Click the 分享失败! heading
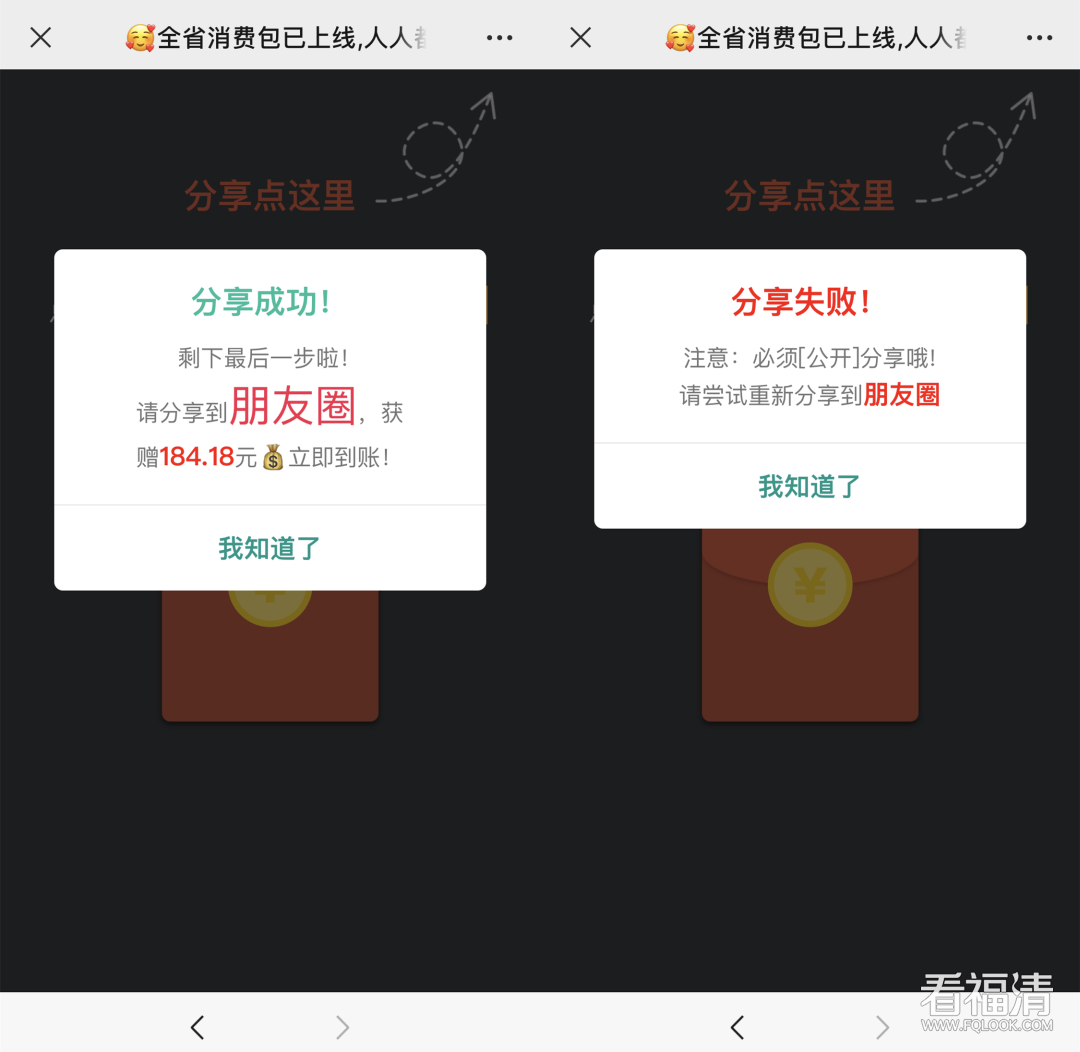The image size is (1080, 1052). 801,302
